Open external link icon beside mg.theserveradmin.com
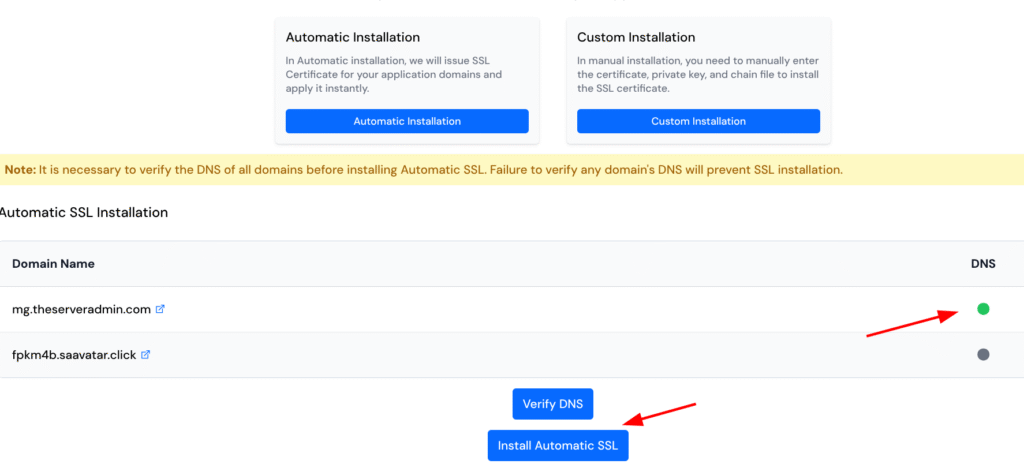Viewport: 1024px width, 464px height. [x=160, y=309]
